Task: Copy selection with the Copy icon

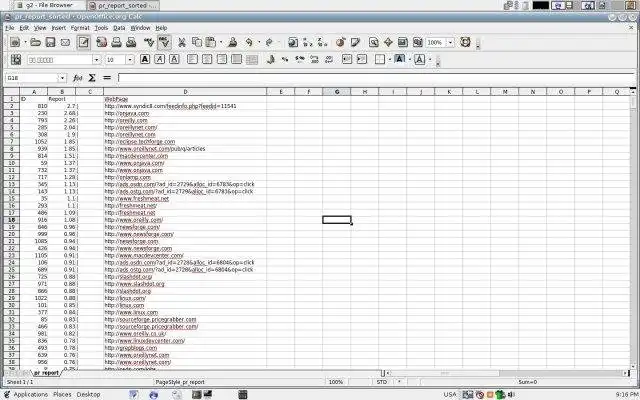Action: [197, 42]
